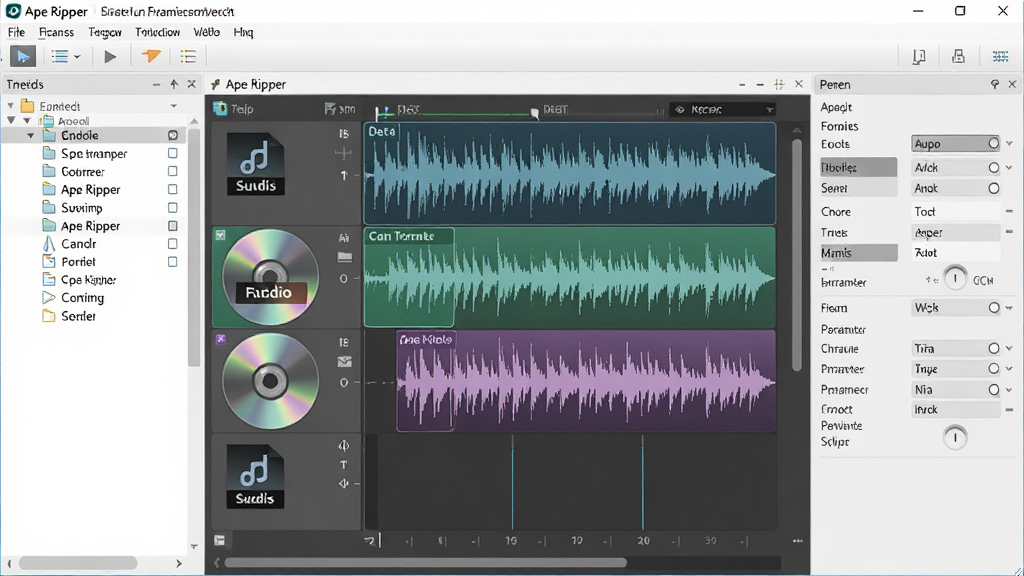Click the grid icon in the Ape Ripper panel header
Screen dimensions: 1024x576
(x=779, y=84)
